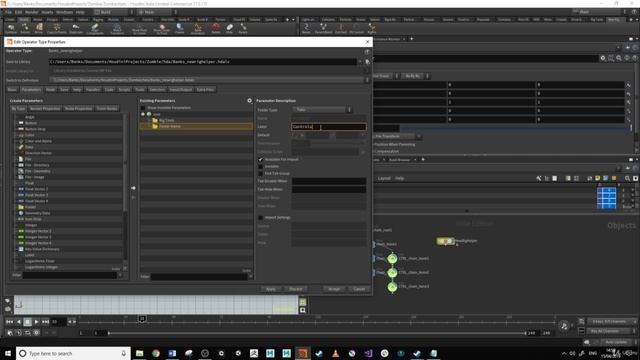
Task: Toggle Show Invisible Parameters checkbox
Action: [142, 108]
